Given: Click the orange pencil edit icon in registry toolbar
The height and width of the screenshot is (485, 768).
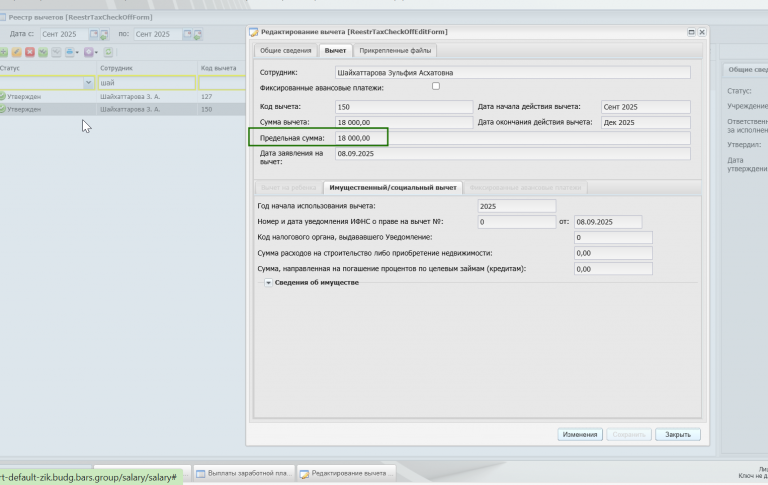Looking at the screenshot, I should 17,52.
